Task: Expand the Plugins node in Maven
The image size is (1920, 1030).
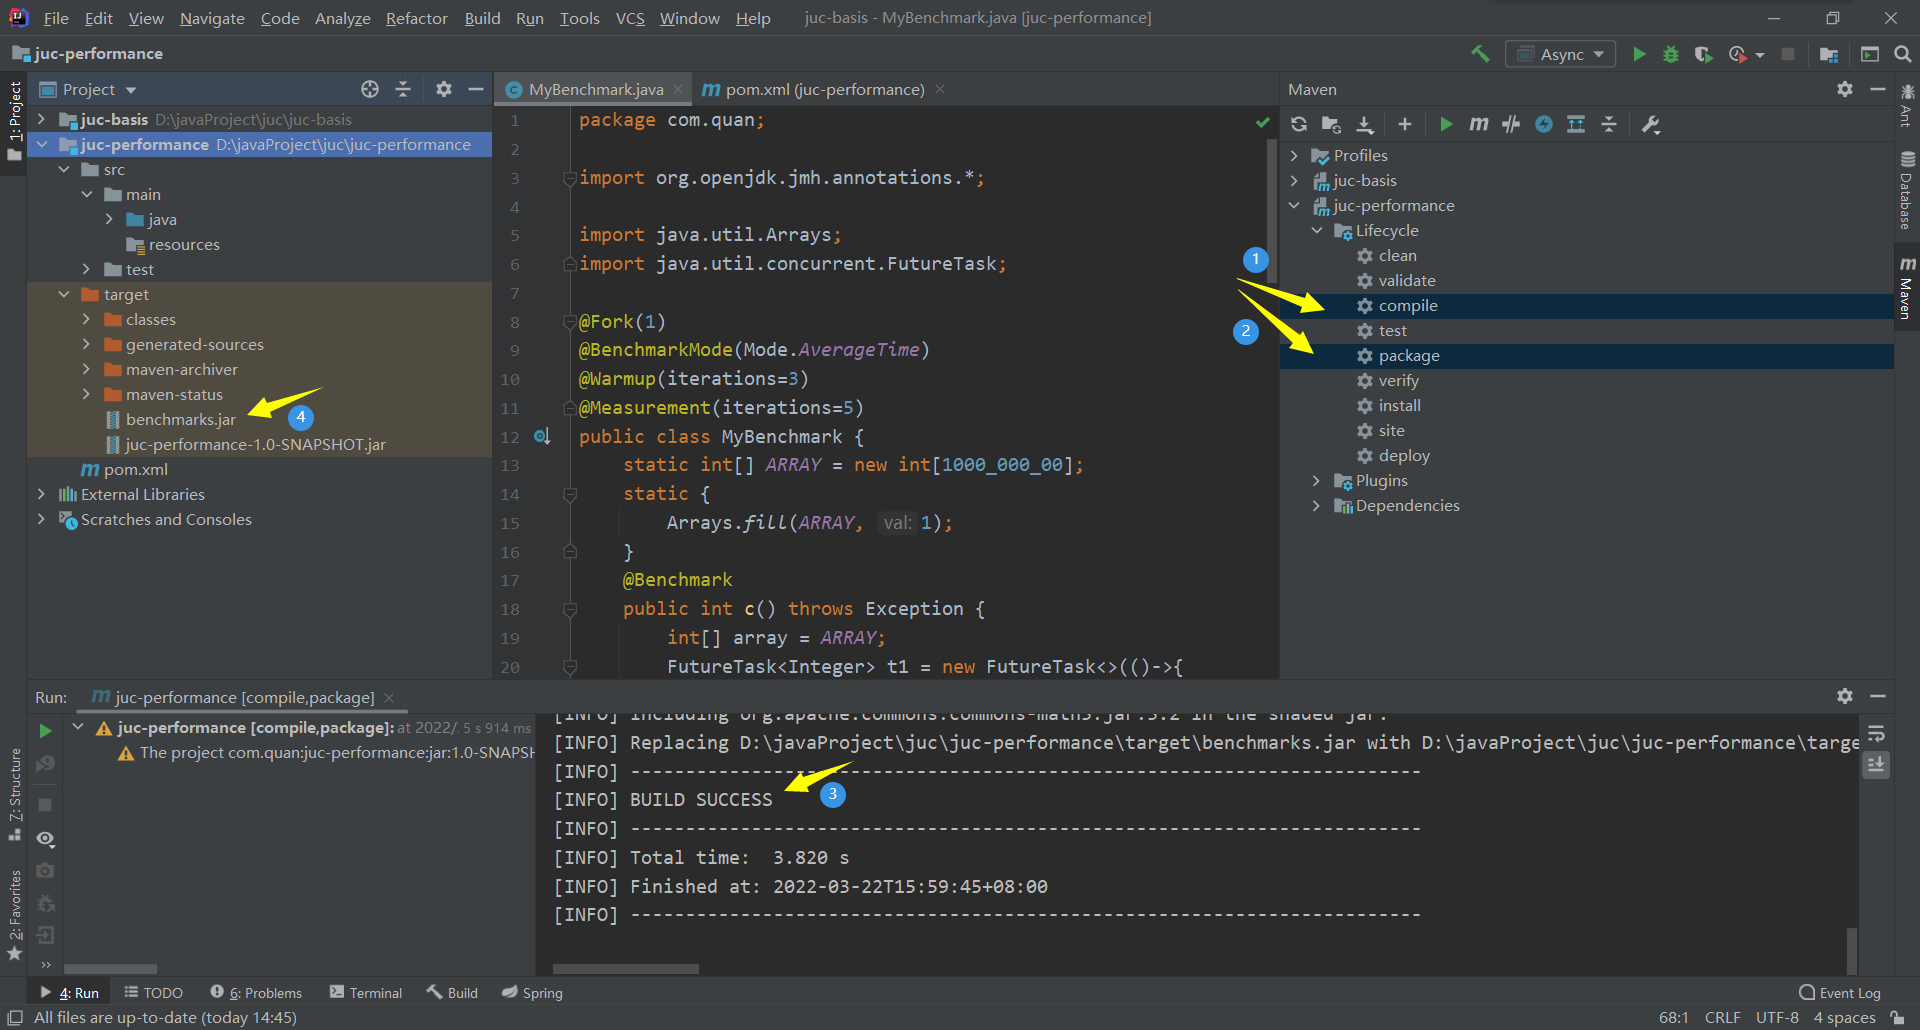Action: (1317, 480)
